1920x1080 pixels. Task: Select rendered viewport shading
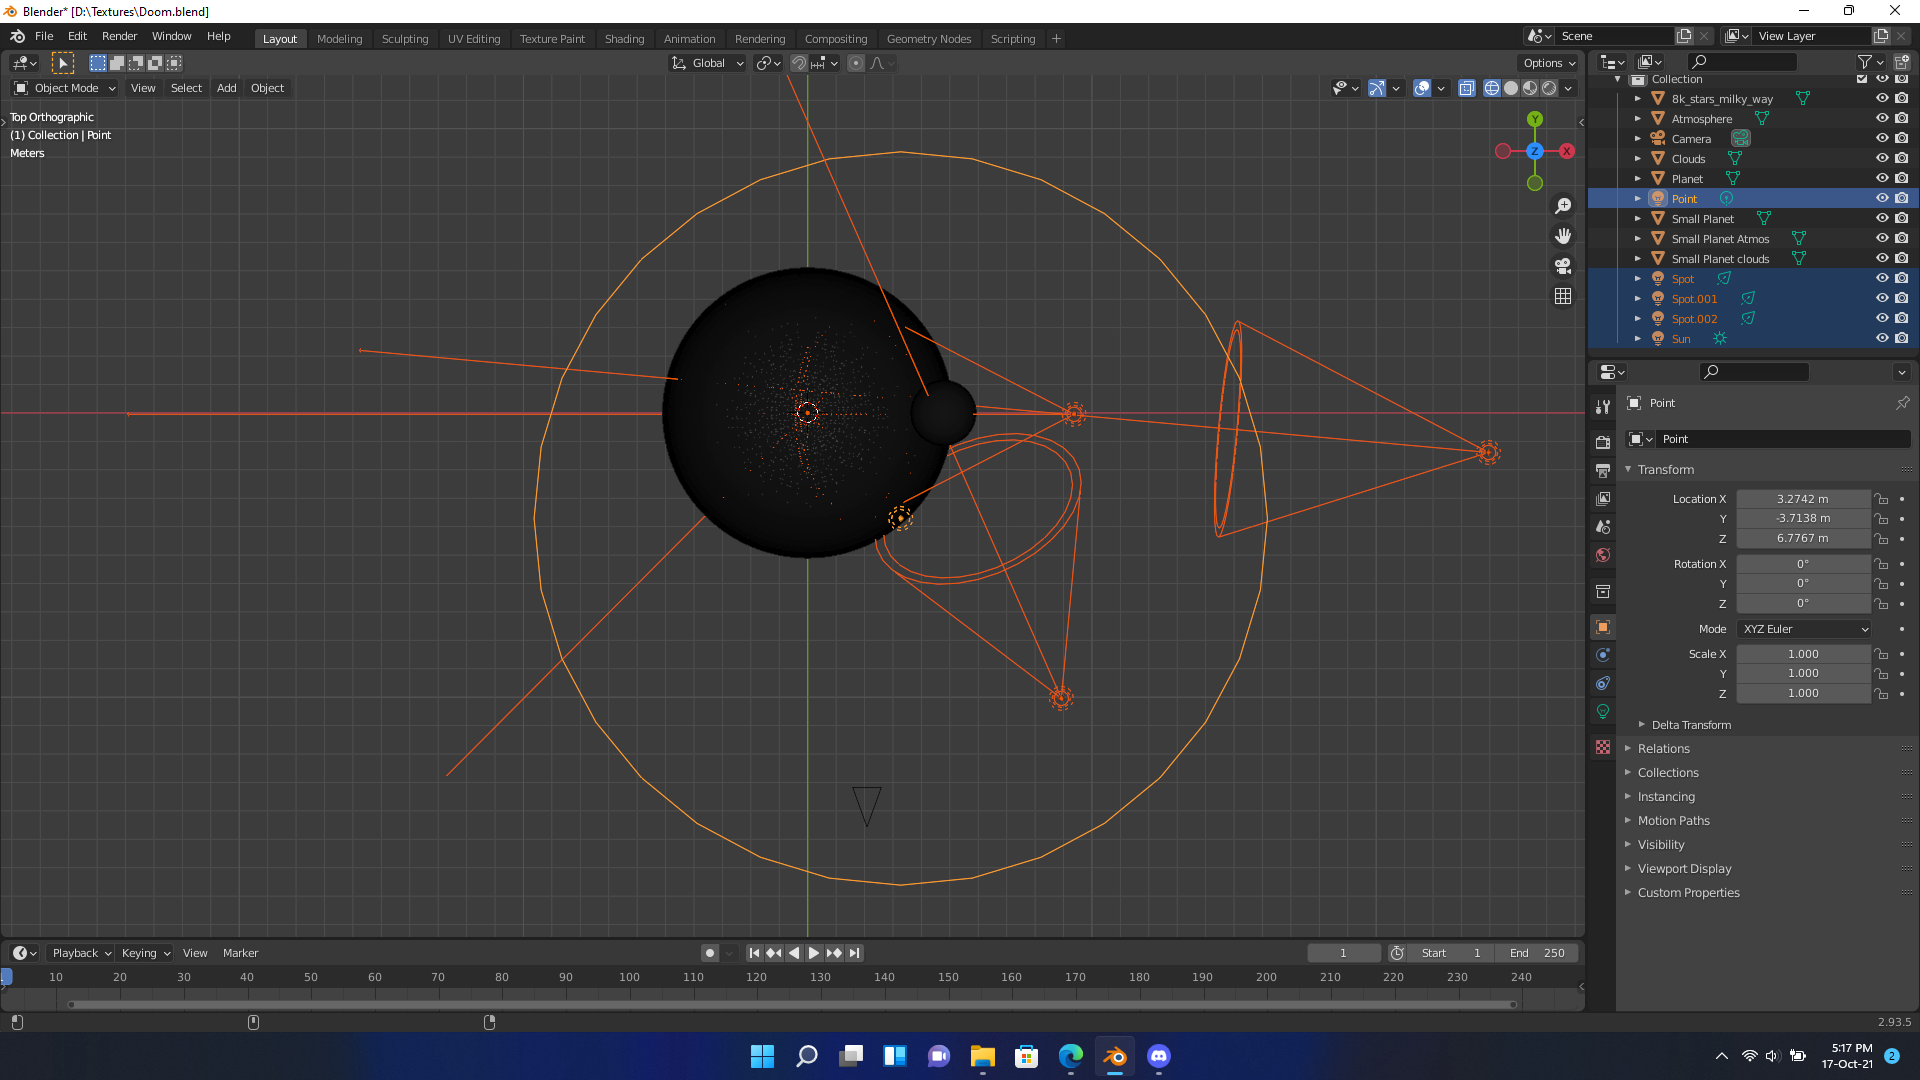point(1549,88)
